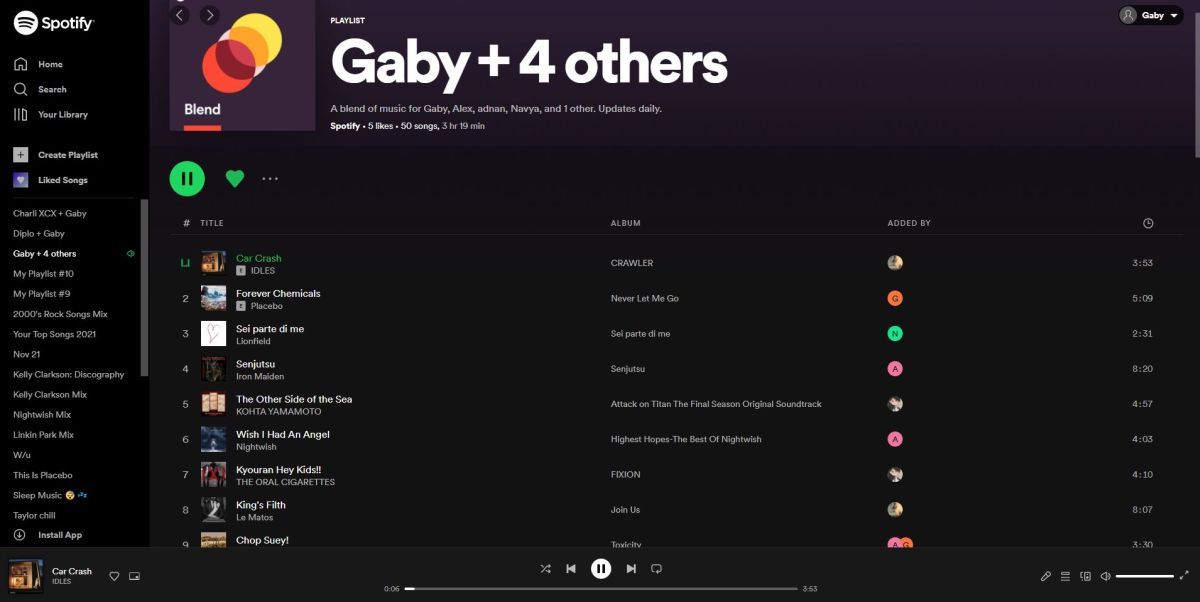Screen dimensions: 1200x602
Task: Open Kelly Clarkson: Discography playlist
Action: click(x=69, y=374)
